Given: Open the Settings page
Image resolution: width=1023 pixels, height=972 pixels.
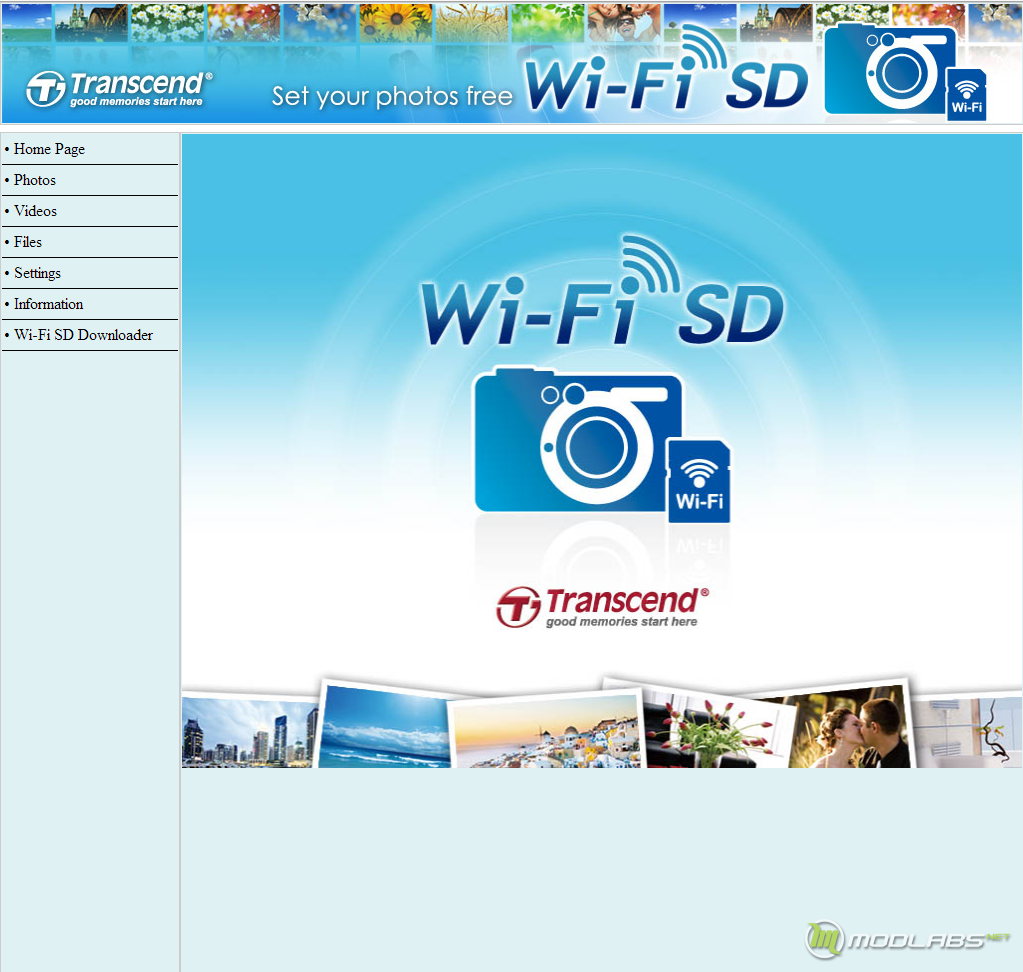Looking at the screenshot, I should (37, 273).
